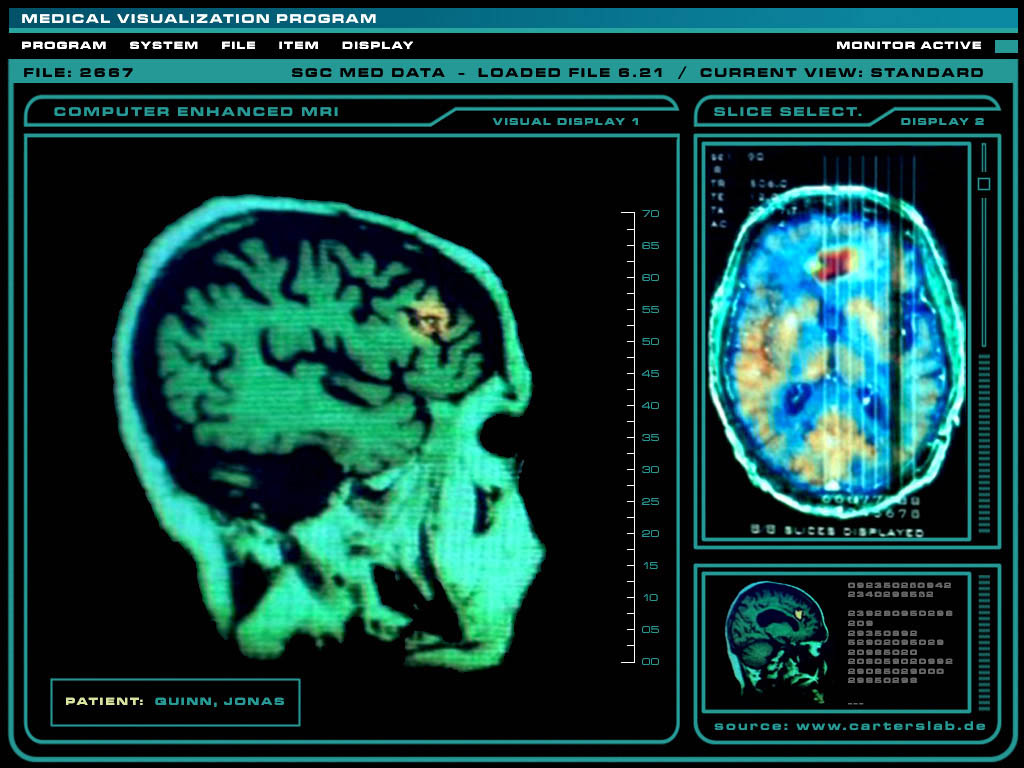This screenshot has height=768, width=1024.
Task: Click the SLICES DISPLAYED caption
Action: point(837,531)
